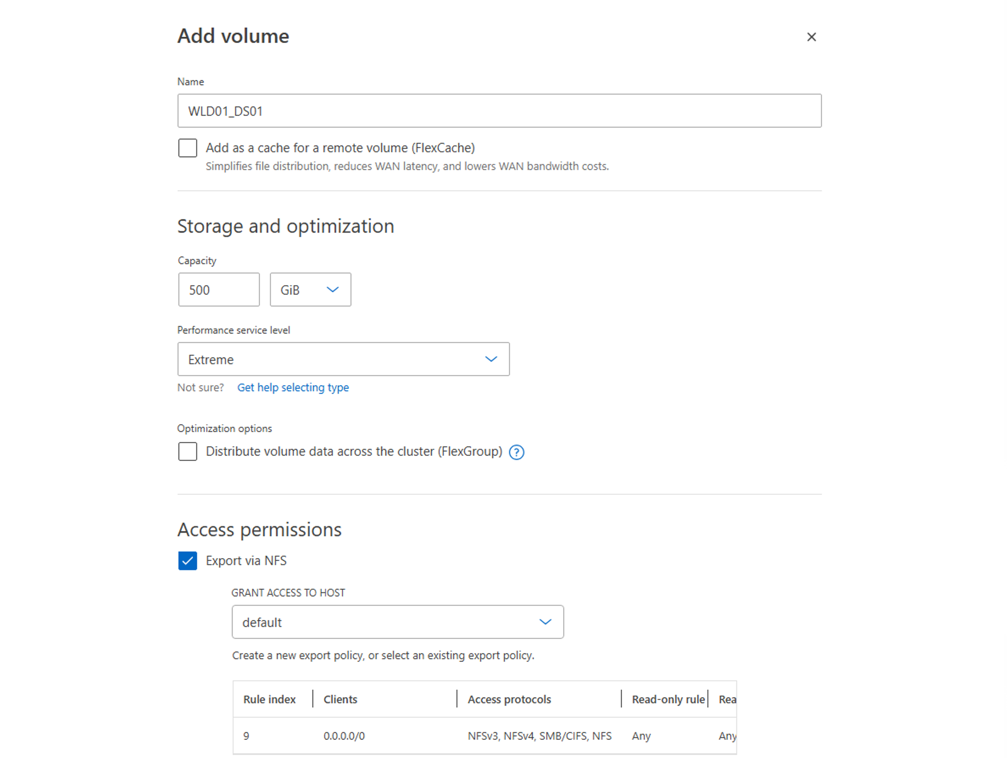Click the volume Name input field
This screenshot has width=1008, height=758.
tap(499, 111)
